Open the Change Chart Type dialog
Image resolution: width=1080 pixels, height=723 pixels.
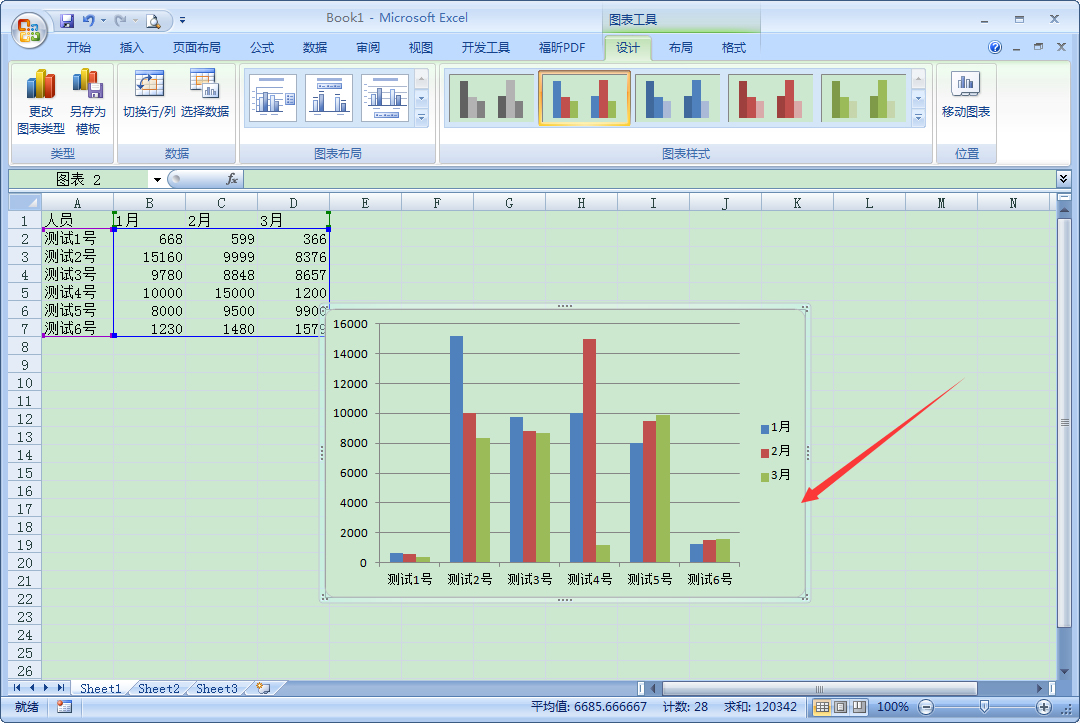[x=40, y=97]
